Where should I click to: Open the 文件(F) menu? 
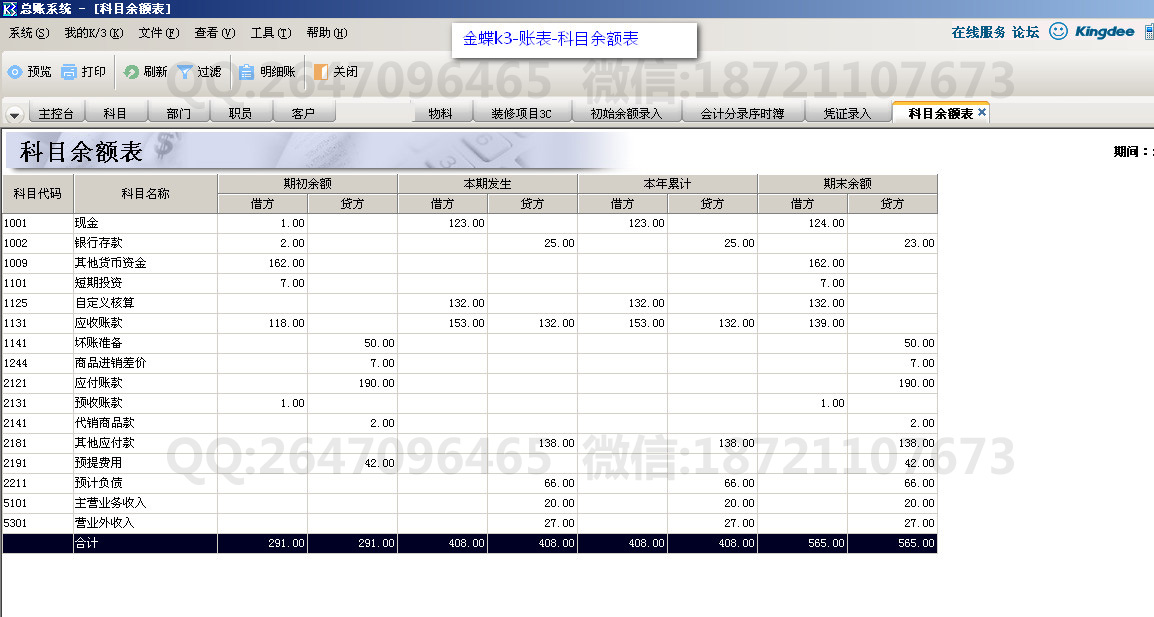[x=159, y=33]
